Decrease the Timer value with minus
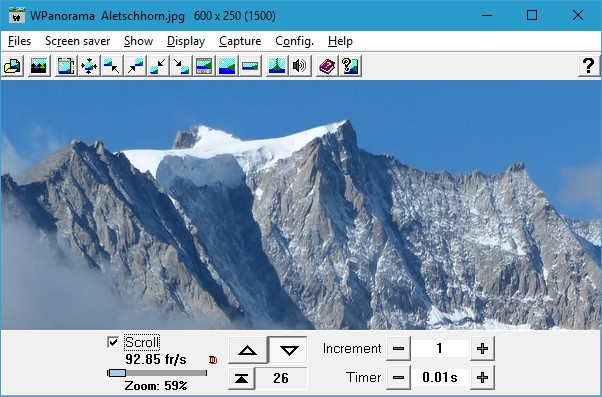The image size is (602, 397). point(399,377)
